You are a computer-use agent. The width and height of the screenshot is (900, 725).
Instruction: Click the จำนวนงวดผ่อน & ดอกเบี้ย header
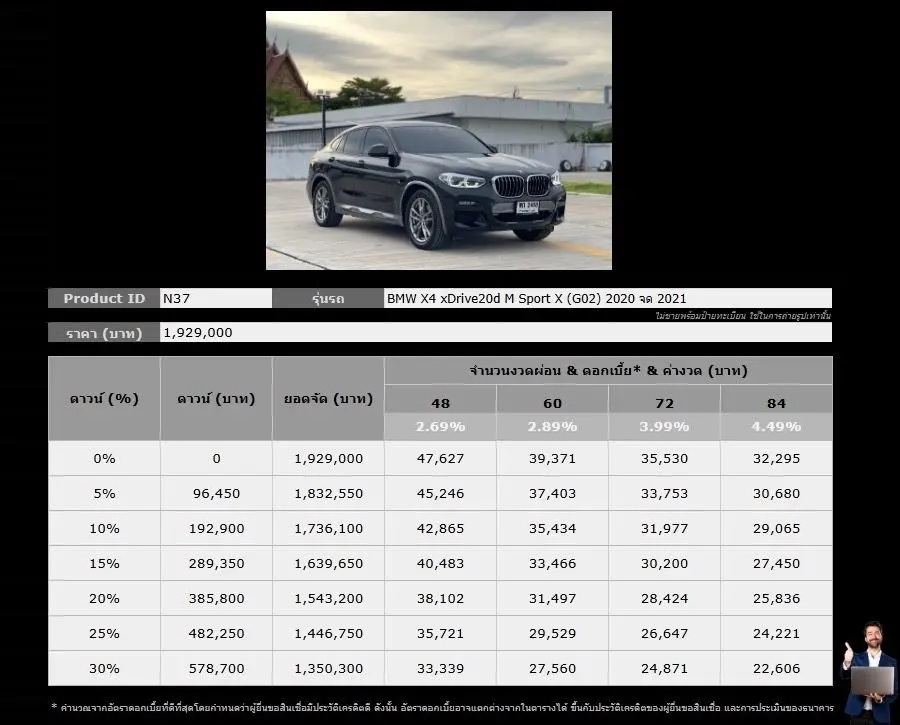pos(608,370)
